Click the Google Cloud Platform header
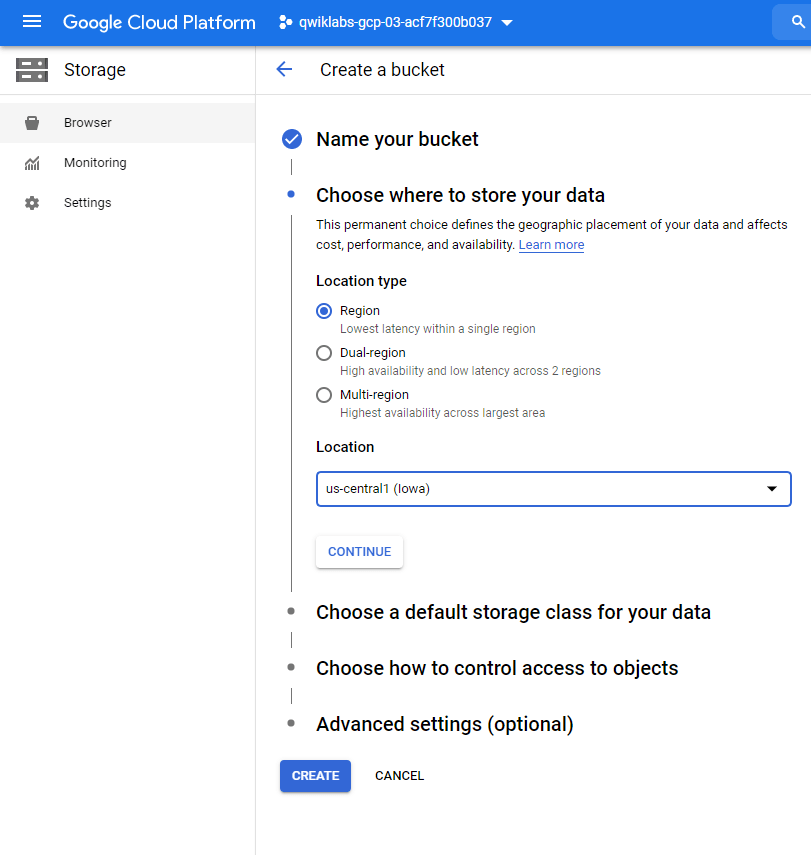811x855 pixels. coord(158,22)
